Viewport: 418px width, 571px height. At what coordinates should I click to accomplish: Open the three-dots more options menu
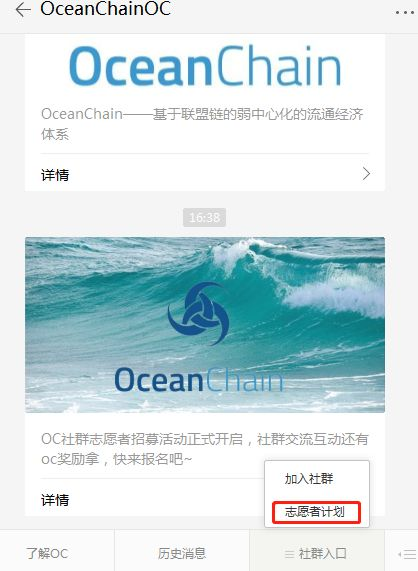click(405, 13)
